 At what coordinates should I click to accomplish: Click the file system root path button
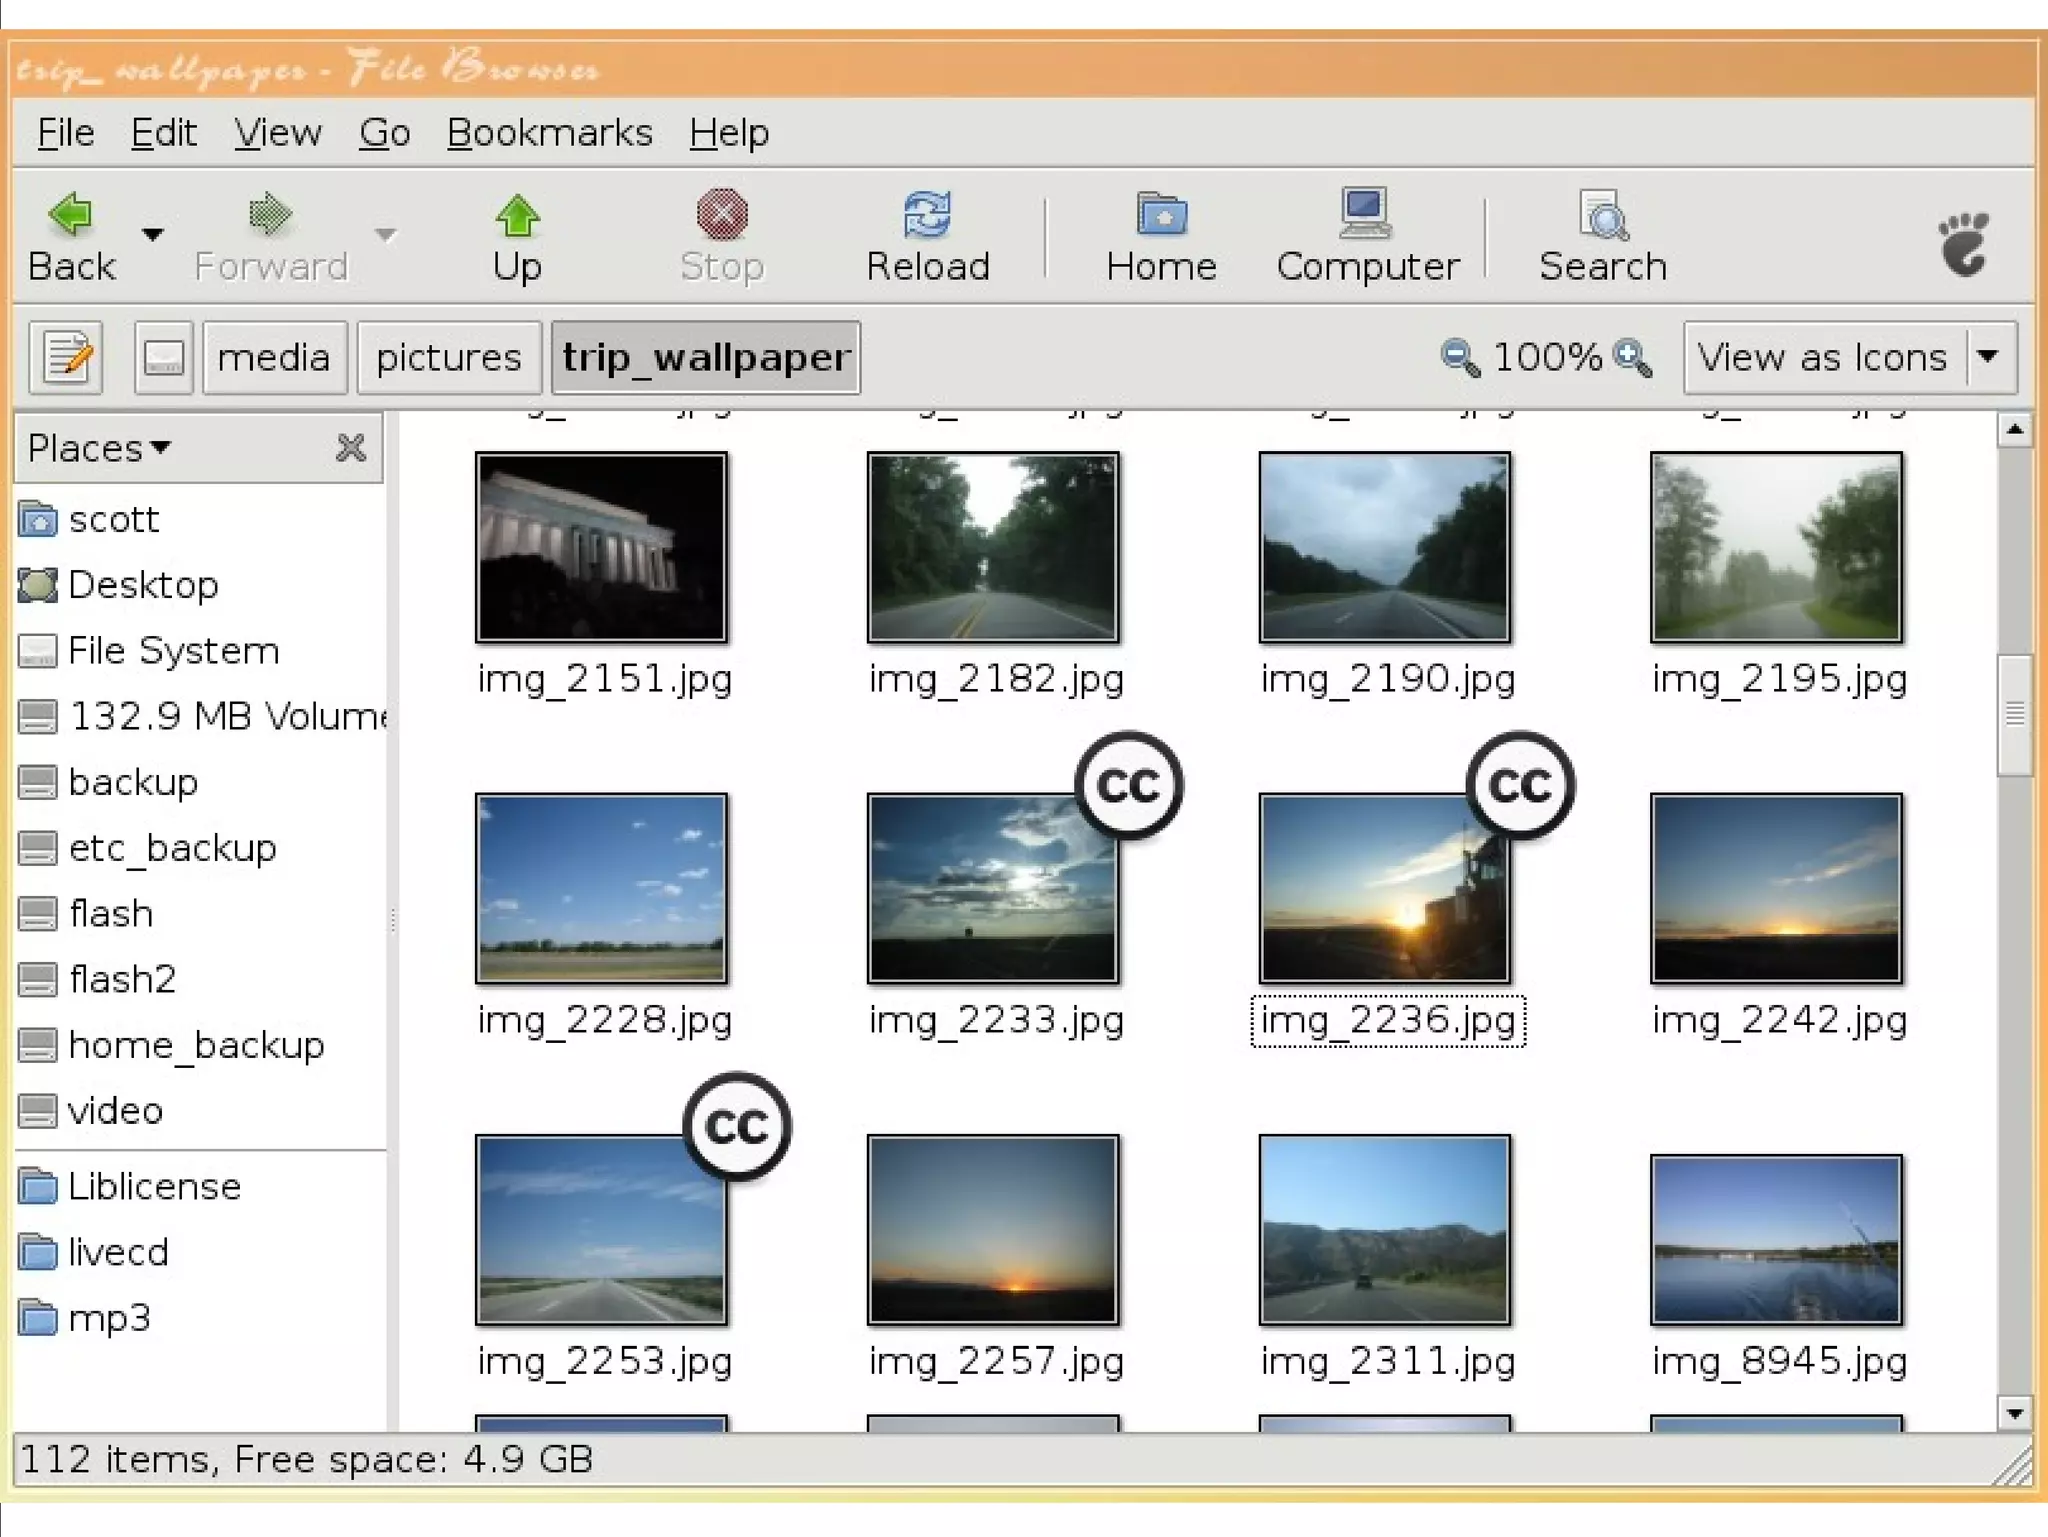point(163,358)
